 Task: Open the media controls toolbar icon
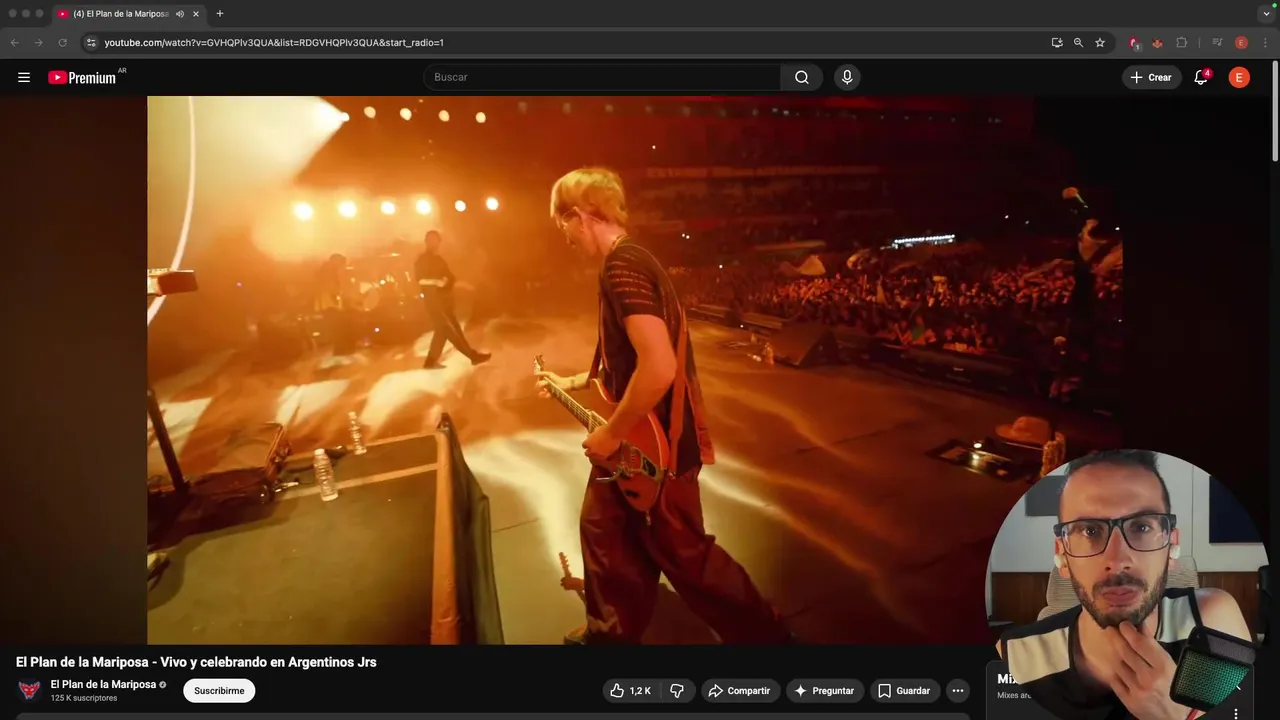pyautogui.click(x=1217, y=43)
